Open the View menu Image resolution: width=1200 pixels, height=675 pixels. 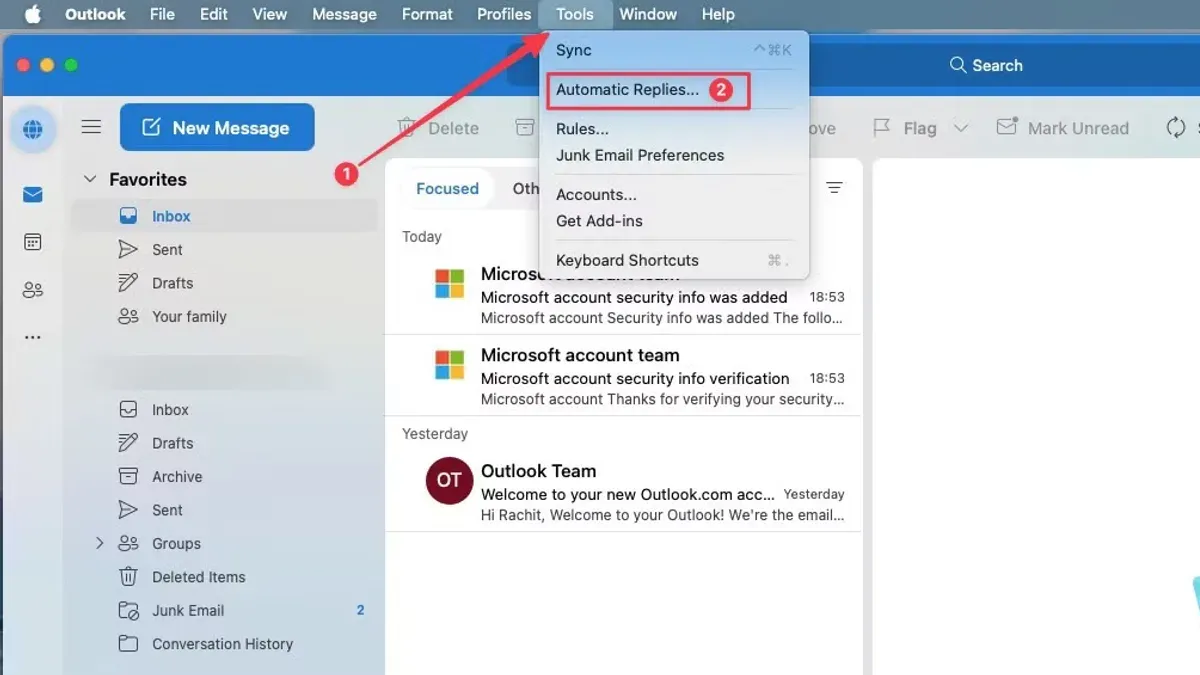(270, 14)
